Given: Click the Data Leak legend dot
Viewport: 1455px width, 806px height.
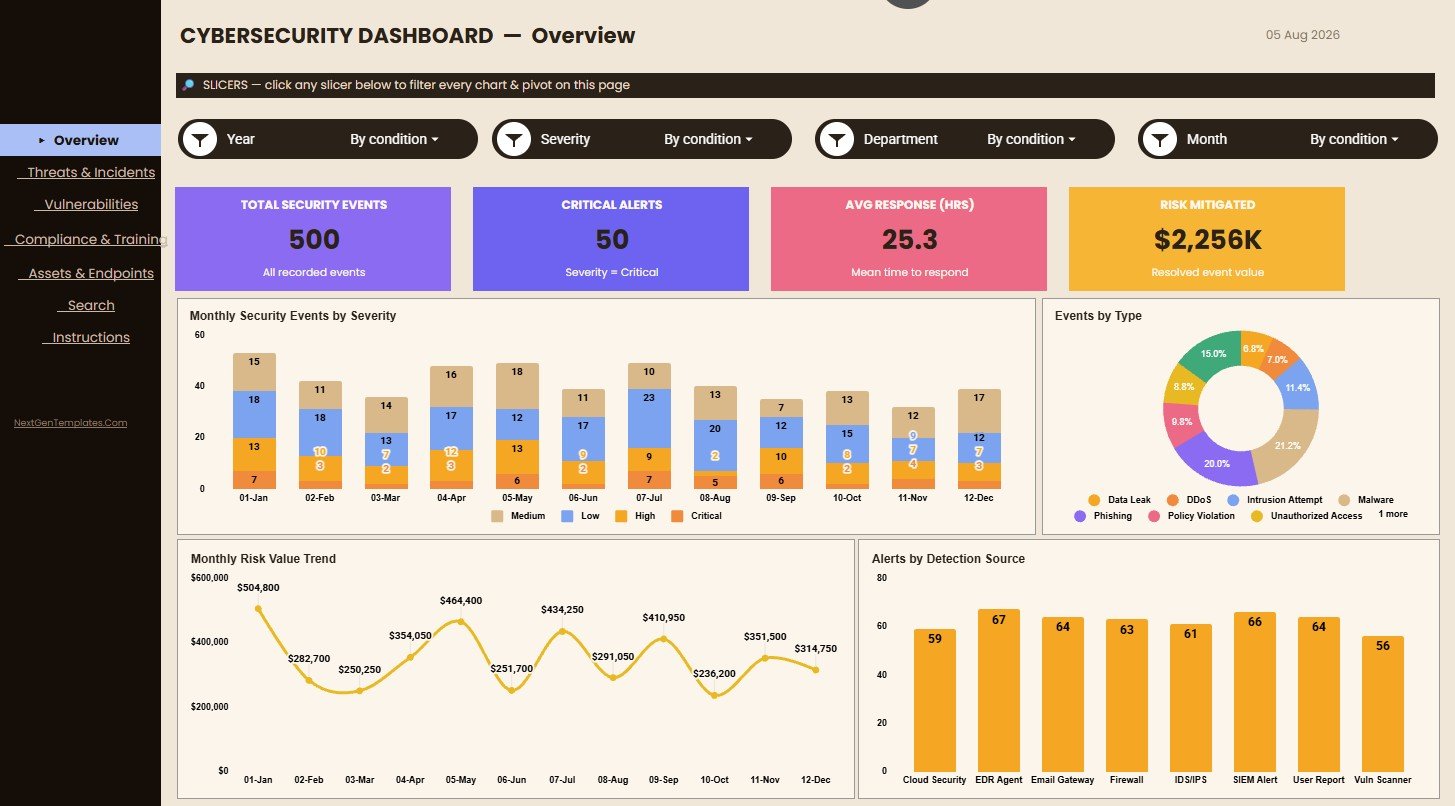Looking at the screenshot, I should point(1093,500).
